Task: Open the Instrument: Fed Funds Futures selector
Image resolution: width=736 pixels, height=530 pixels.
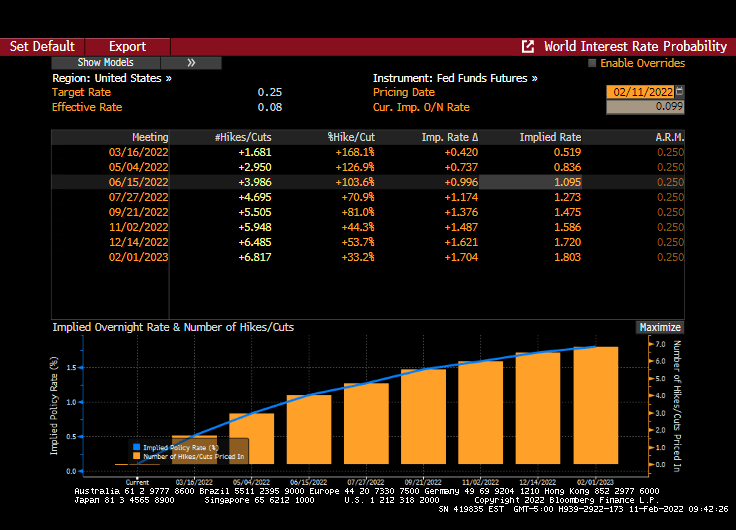Action: point(455,77)
